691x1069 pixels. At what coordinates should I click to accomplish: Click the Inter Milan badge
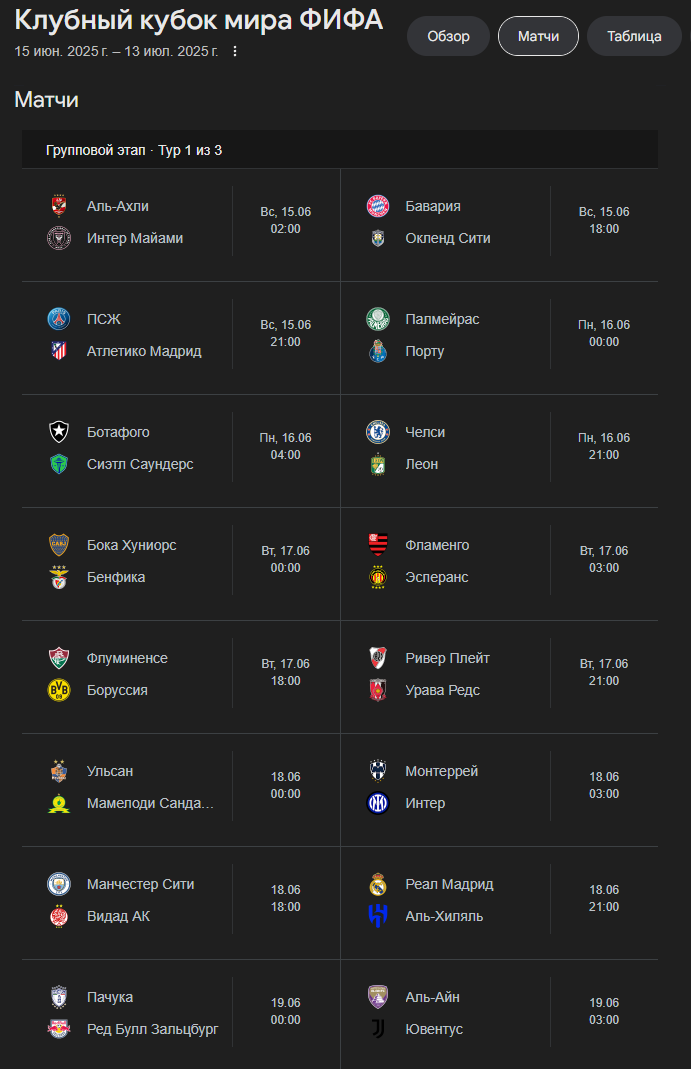[378, 803]
